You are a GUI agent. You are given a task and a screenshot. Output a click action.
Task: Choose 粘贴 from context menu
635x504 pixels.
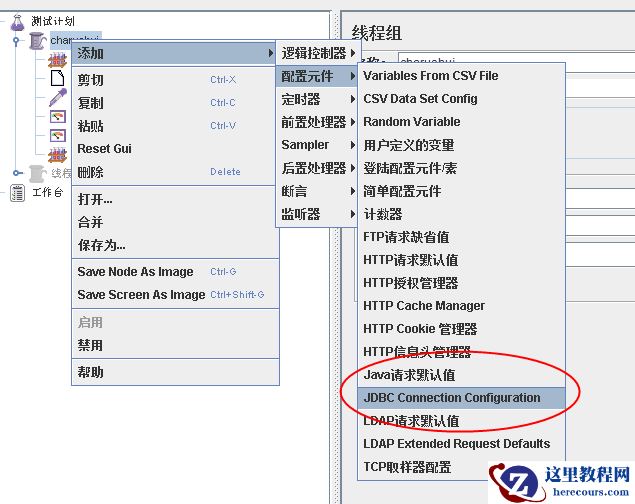pos(175,126)
